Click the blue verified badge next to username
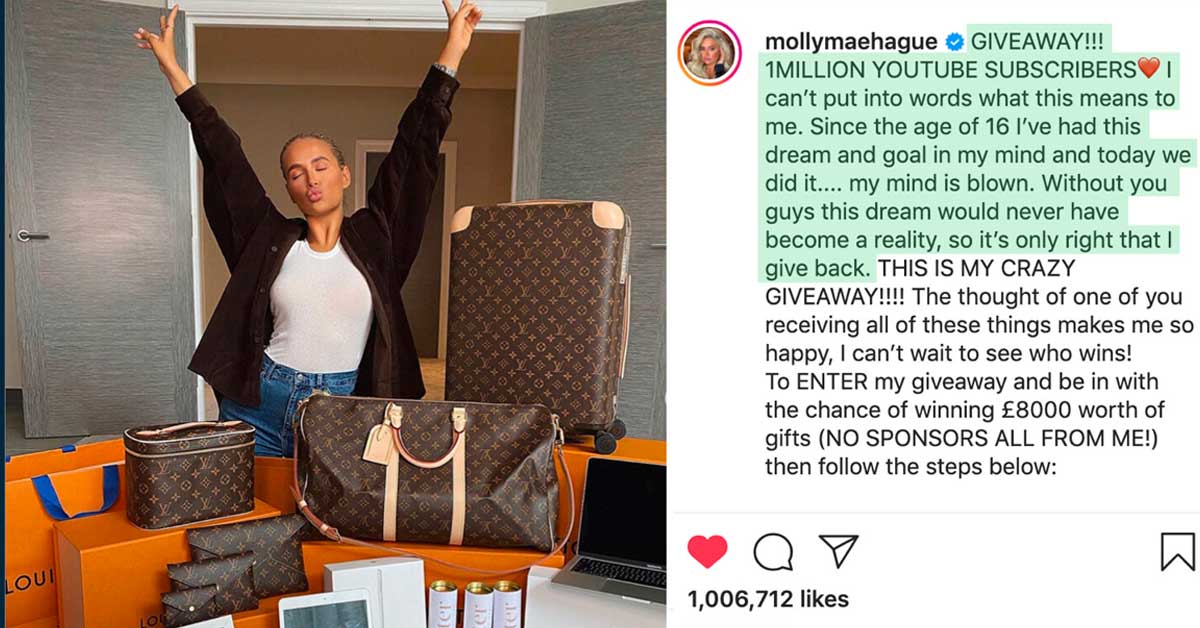Image resolution: width=1200 pixels, height=628 pixels. coord(954,42)
